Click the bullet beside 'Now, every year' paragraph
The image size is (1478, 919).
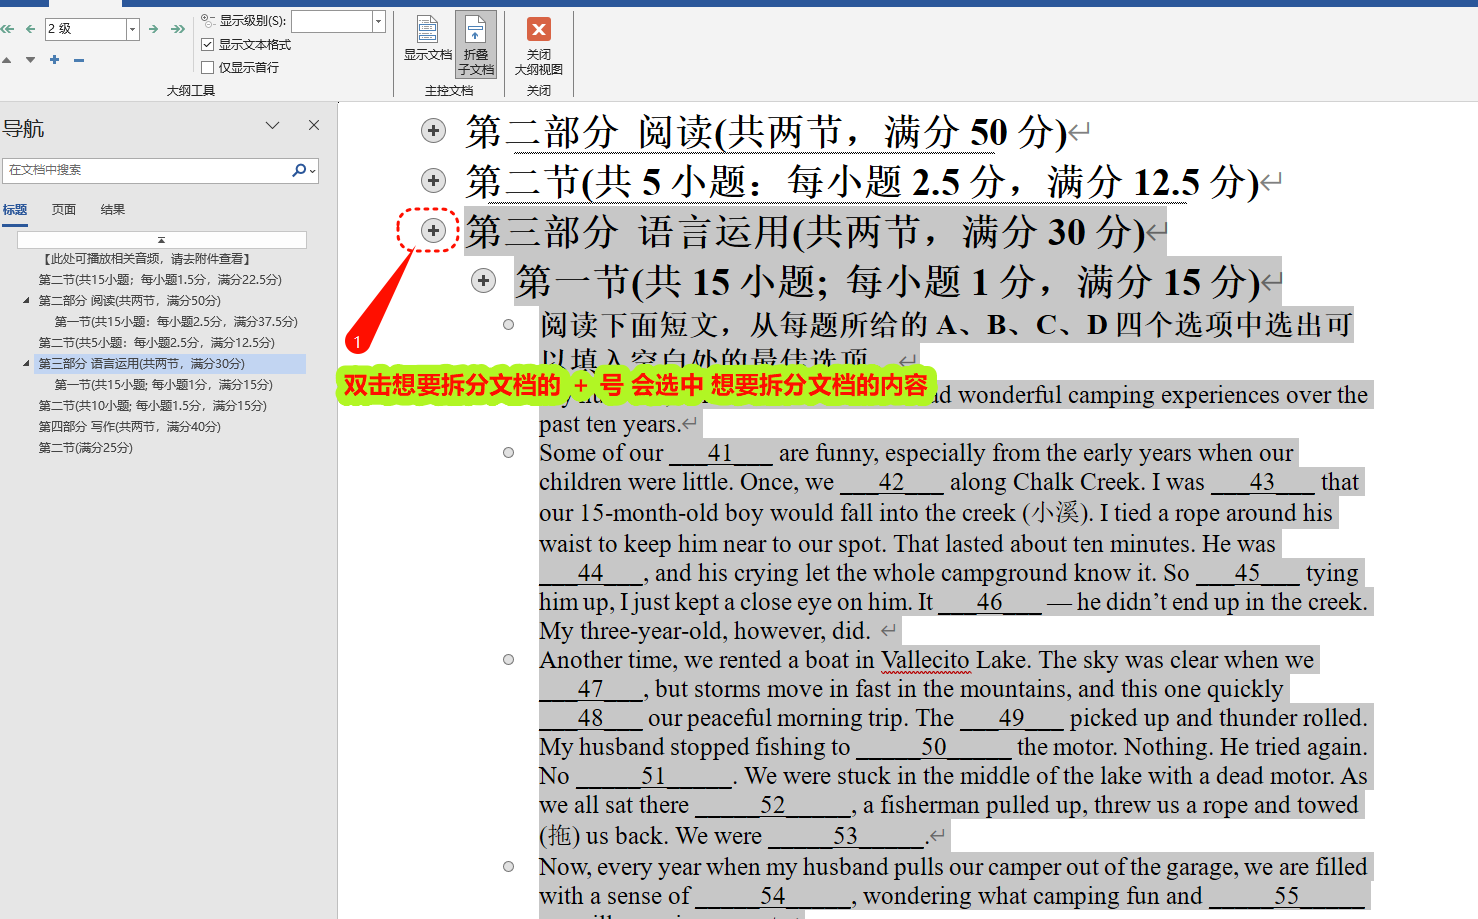(508, 867)
